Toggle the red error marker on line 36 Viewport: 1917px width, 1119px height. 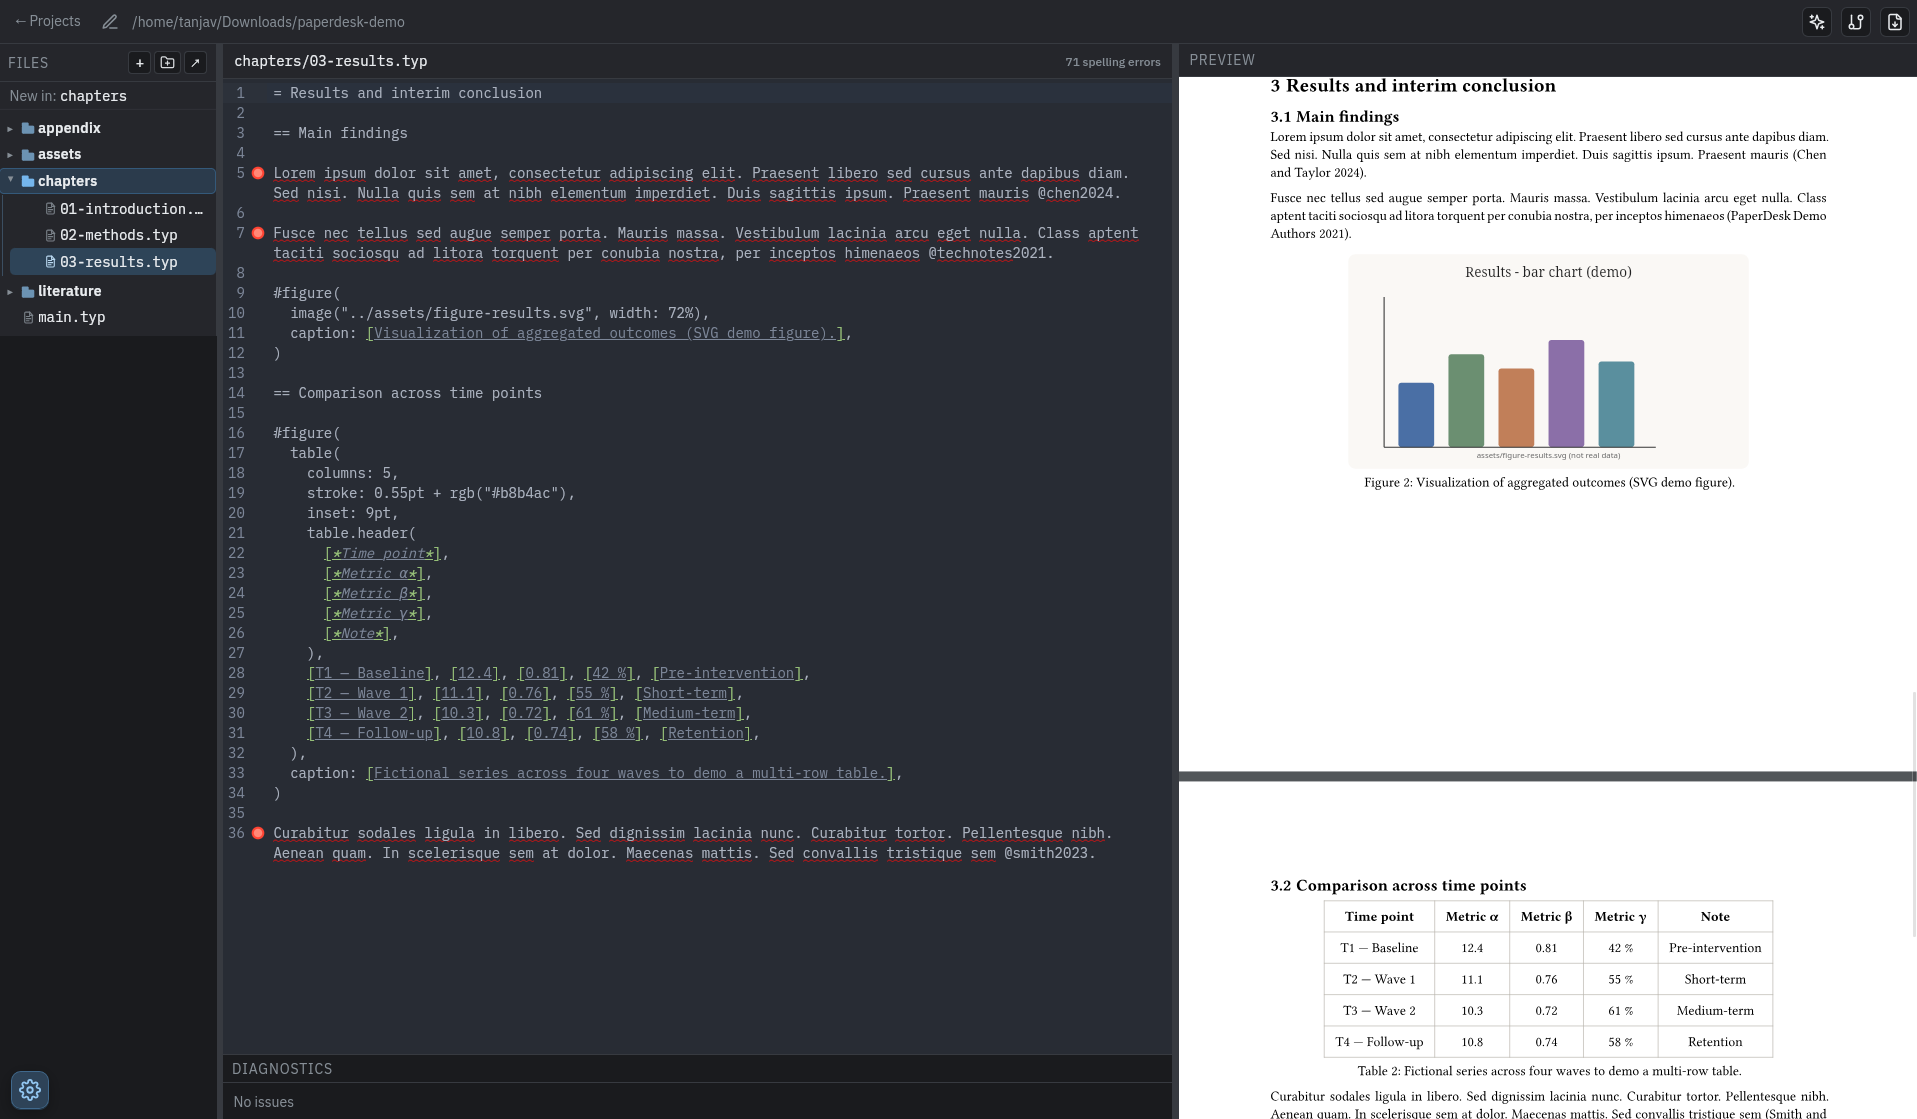pyautogui.click(x=258, y=833)
